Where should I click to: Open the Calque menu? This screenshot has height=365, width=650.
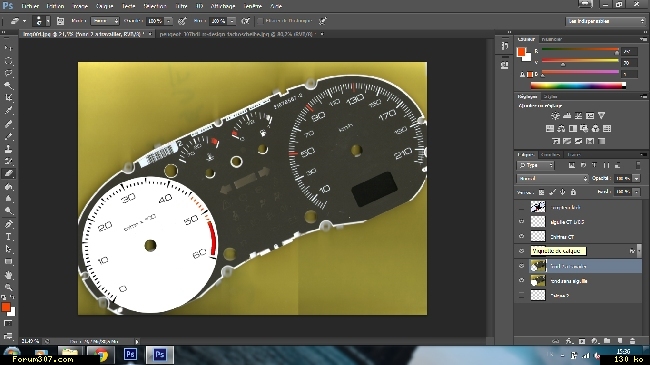(104, 6)
